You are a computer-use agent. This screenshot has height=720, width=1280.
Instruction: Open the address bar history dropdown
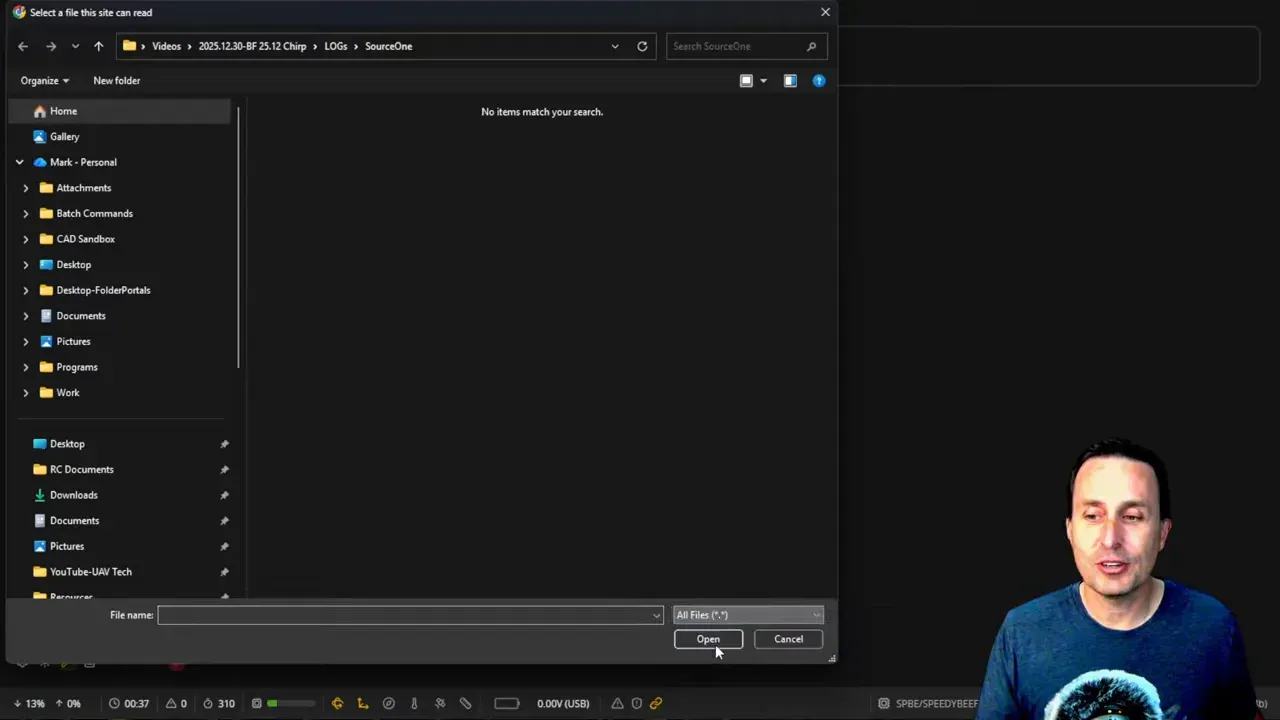pyautogui.click(x=615, y=46)
